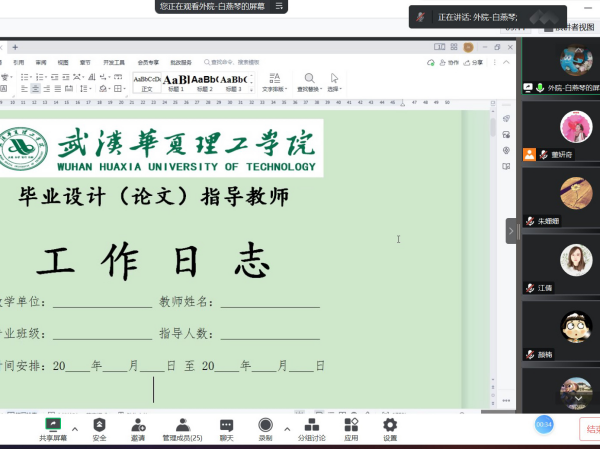Open shading fill color picker
This screenshot has width=600, height=449.
click(104, 89)
